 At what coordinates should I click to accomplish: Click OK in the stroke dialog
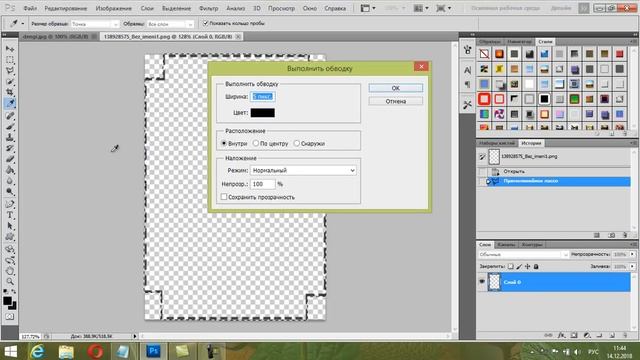coord(396,88)
